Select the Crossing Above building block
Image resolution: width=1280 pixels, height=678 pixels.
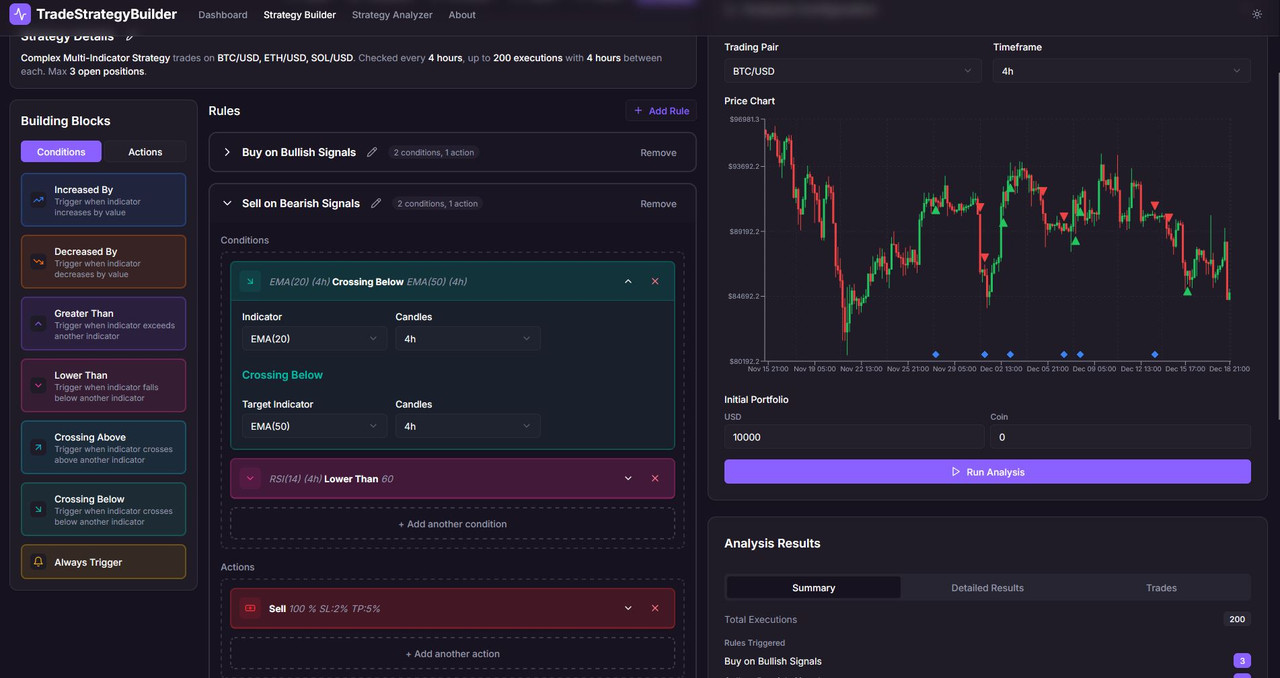click(103, 448)
